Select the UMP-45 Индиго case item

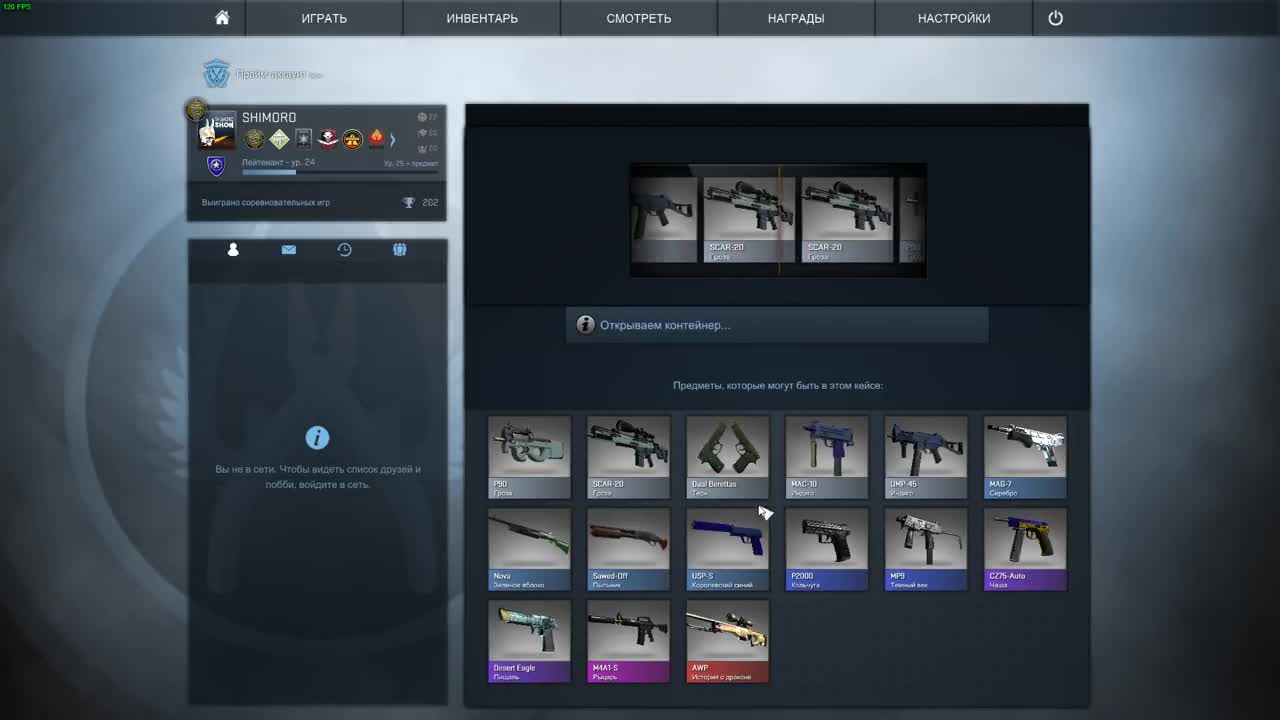[926, 458]
